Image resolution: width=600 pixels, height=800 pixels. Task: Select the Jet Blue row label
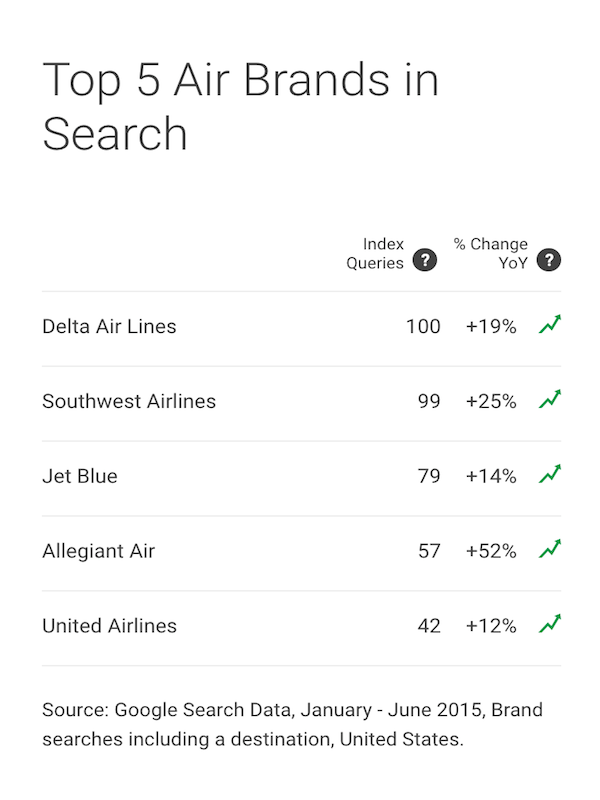pyautogui.click(x=80, y=476)
